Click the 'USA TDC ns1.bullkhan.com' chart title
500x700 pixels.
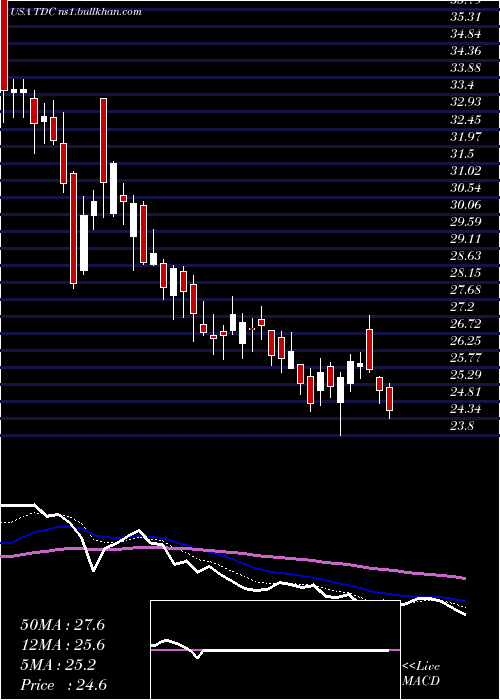point(75,12)
